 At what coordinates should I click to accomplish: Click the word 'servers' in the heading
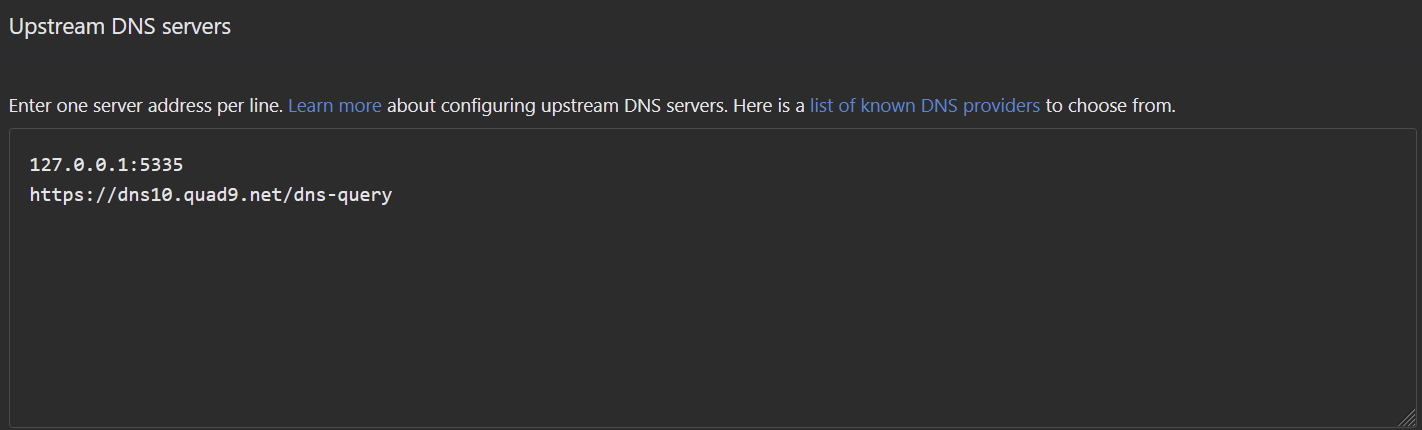click(x=196, y=27)
